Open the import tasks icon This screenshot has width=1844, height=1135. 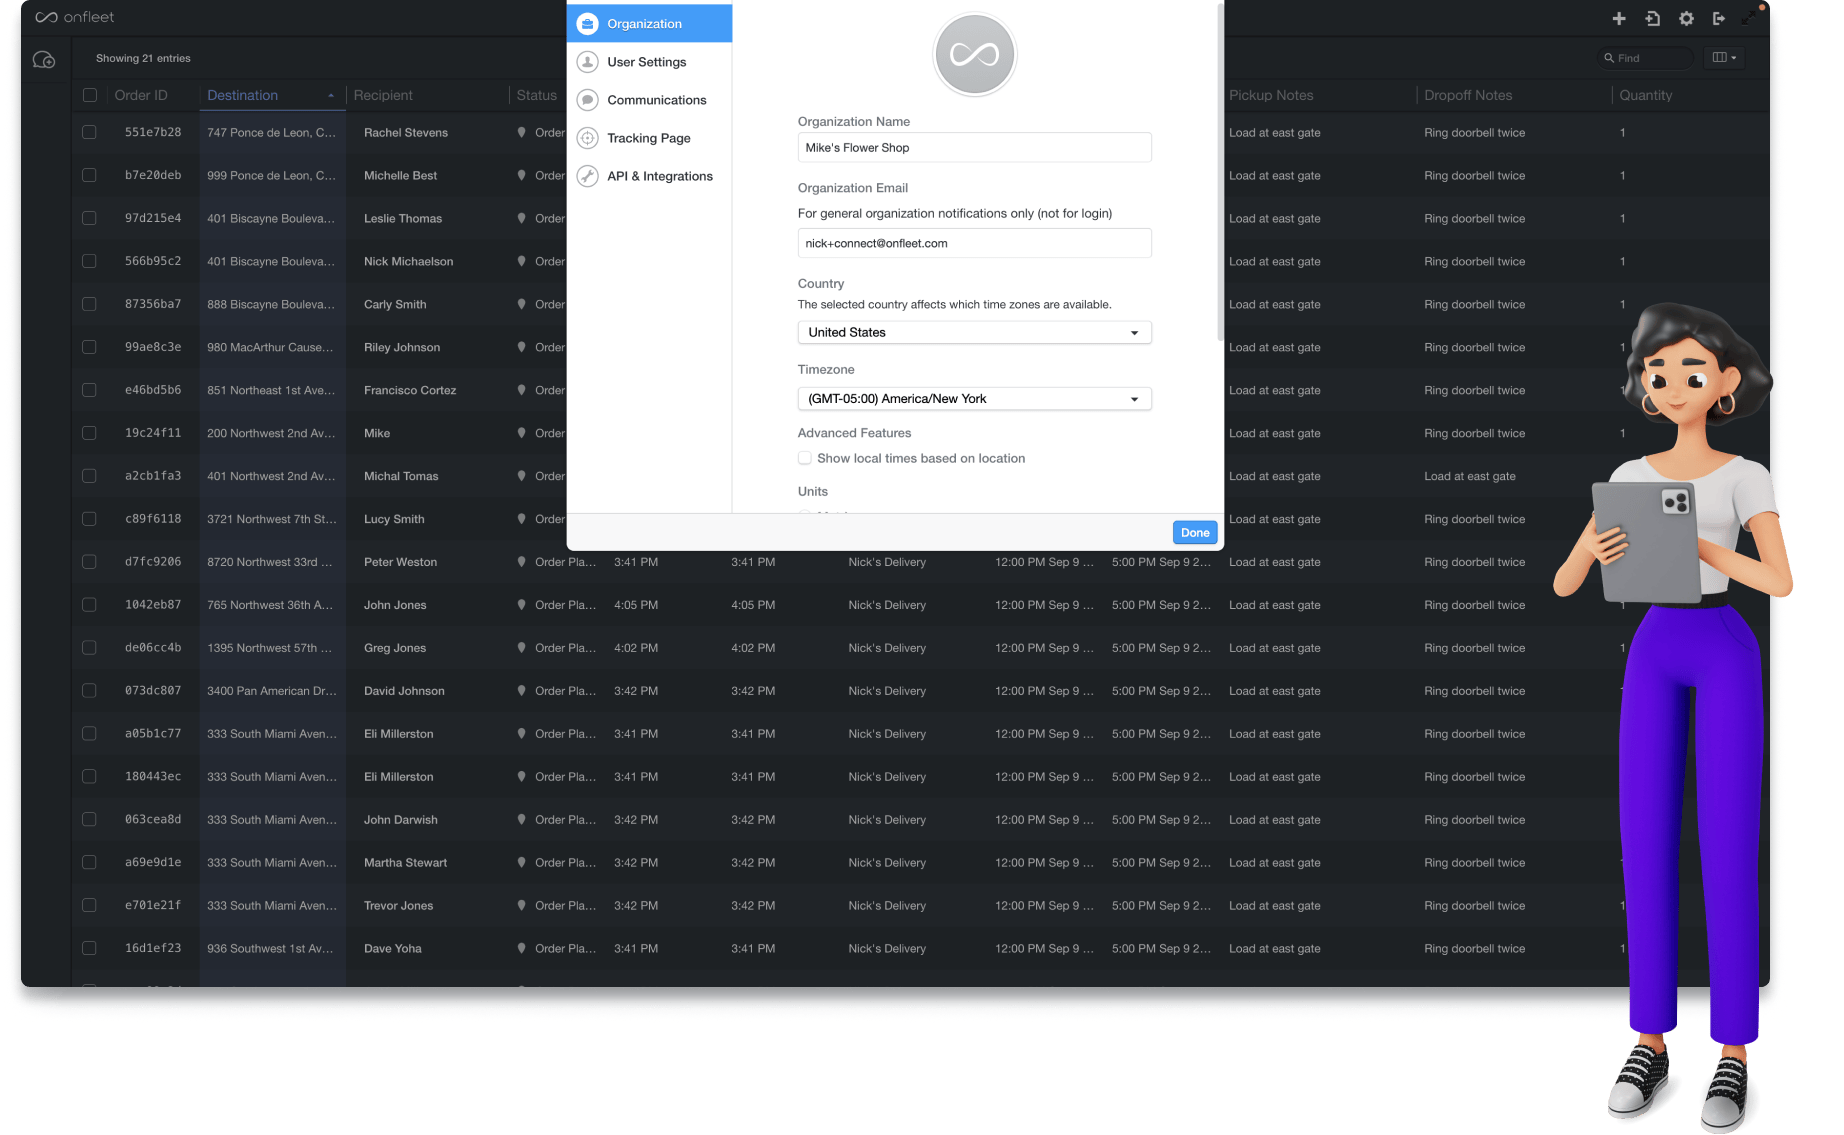point(1653,18)
